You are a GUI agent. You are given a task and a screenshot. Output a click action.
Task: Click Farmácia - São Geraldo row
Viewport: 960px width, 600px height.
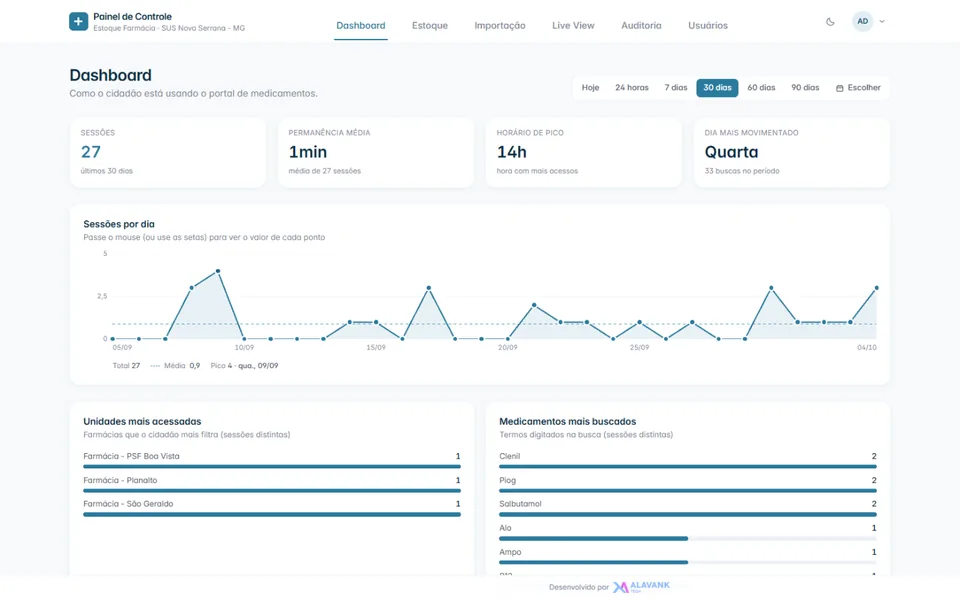(x=272, y=508)
